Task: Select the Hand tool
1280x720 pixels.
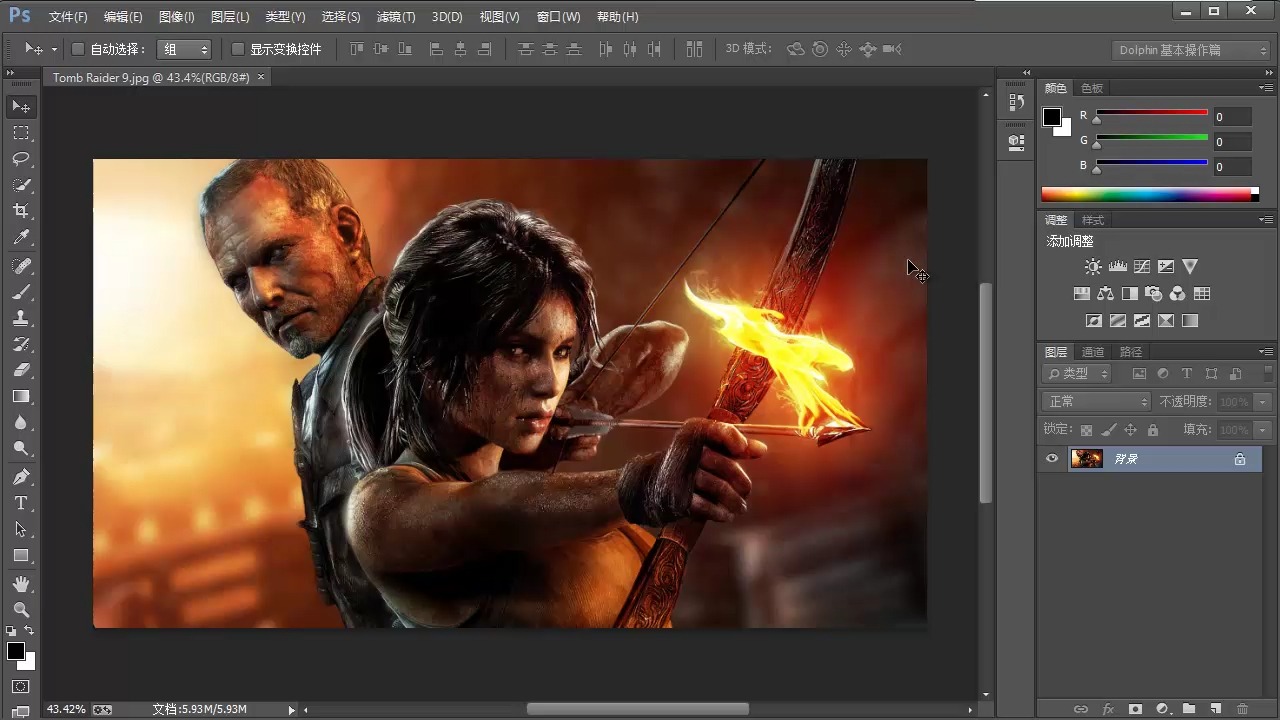Action: [x=21, y=583]
